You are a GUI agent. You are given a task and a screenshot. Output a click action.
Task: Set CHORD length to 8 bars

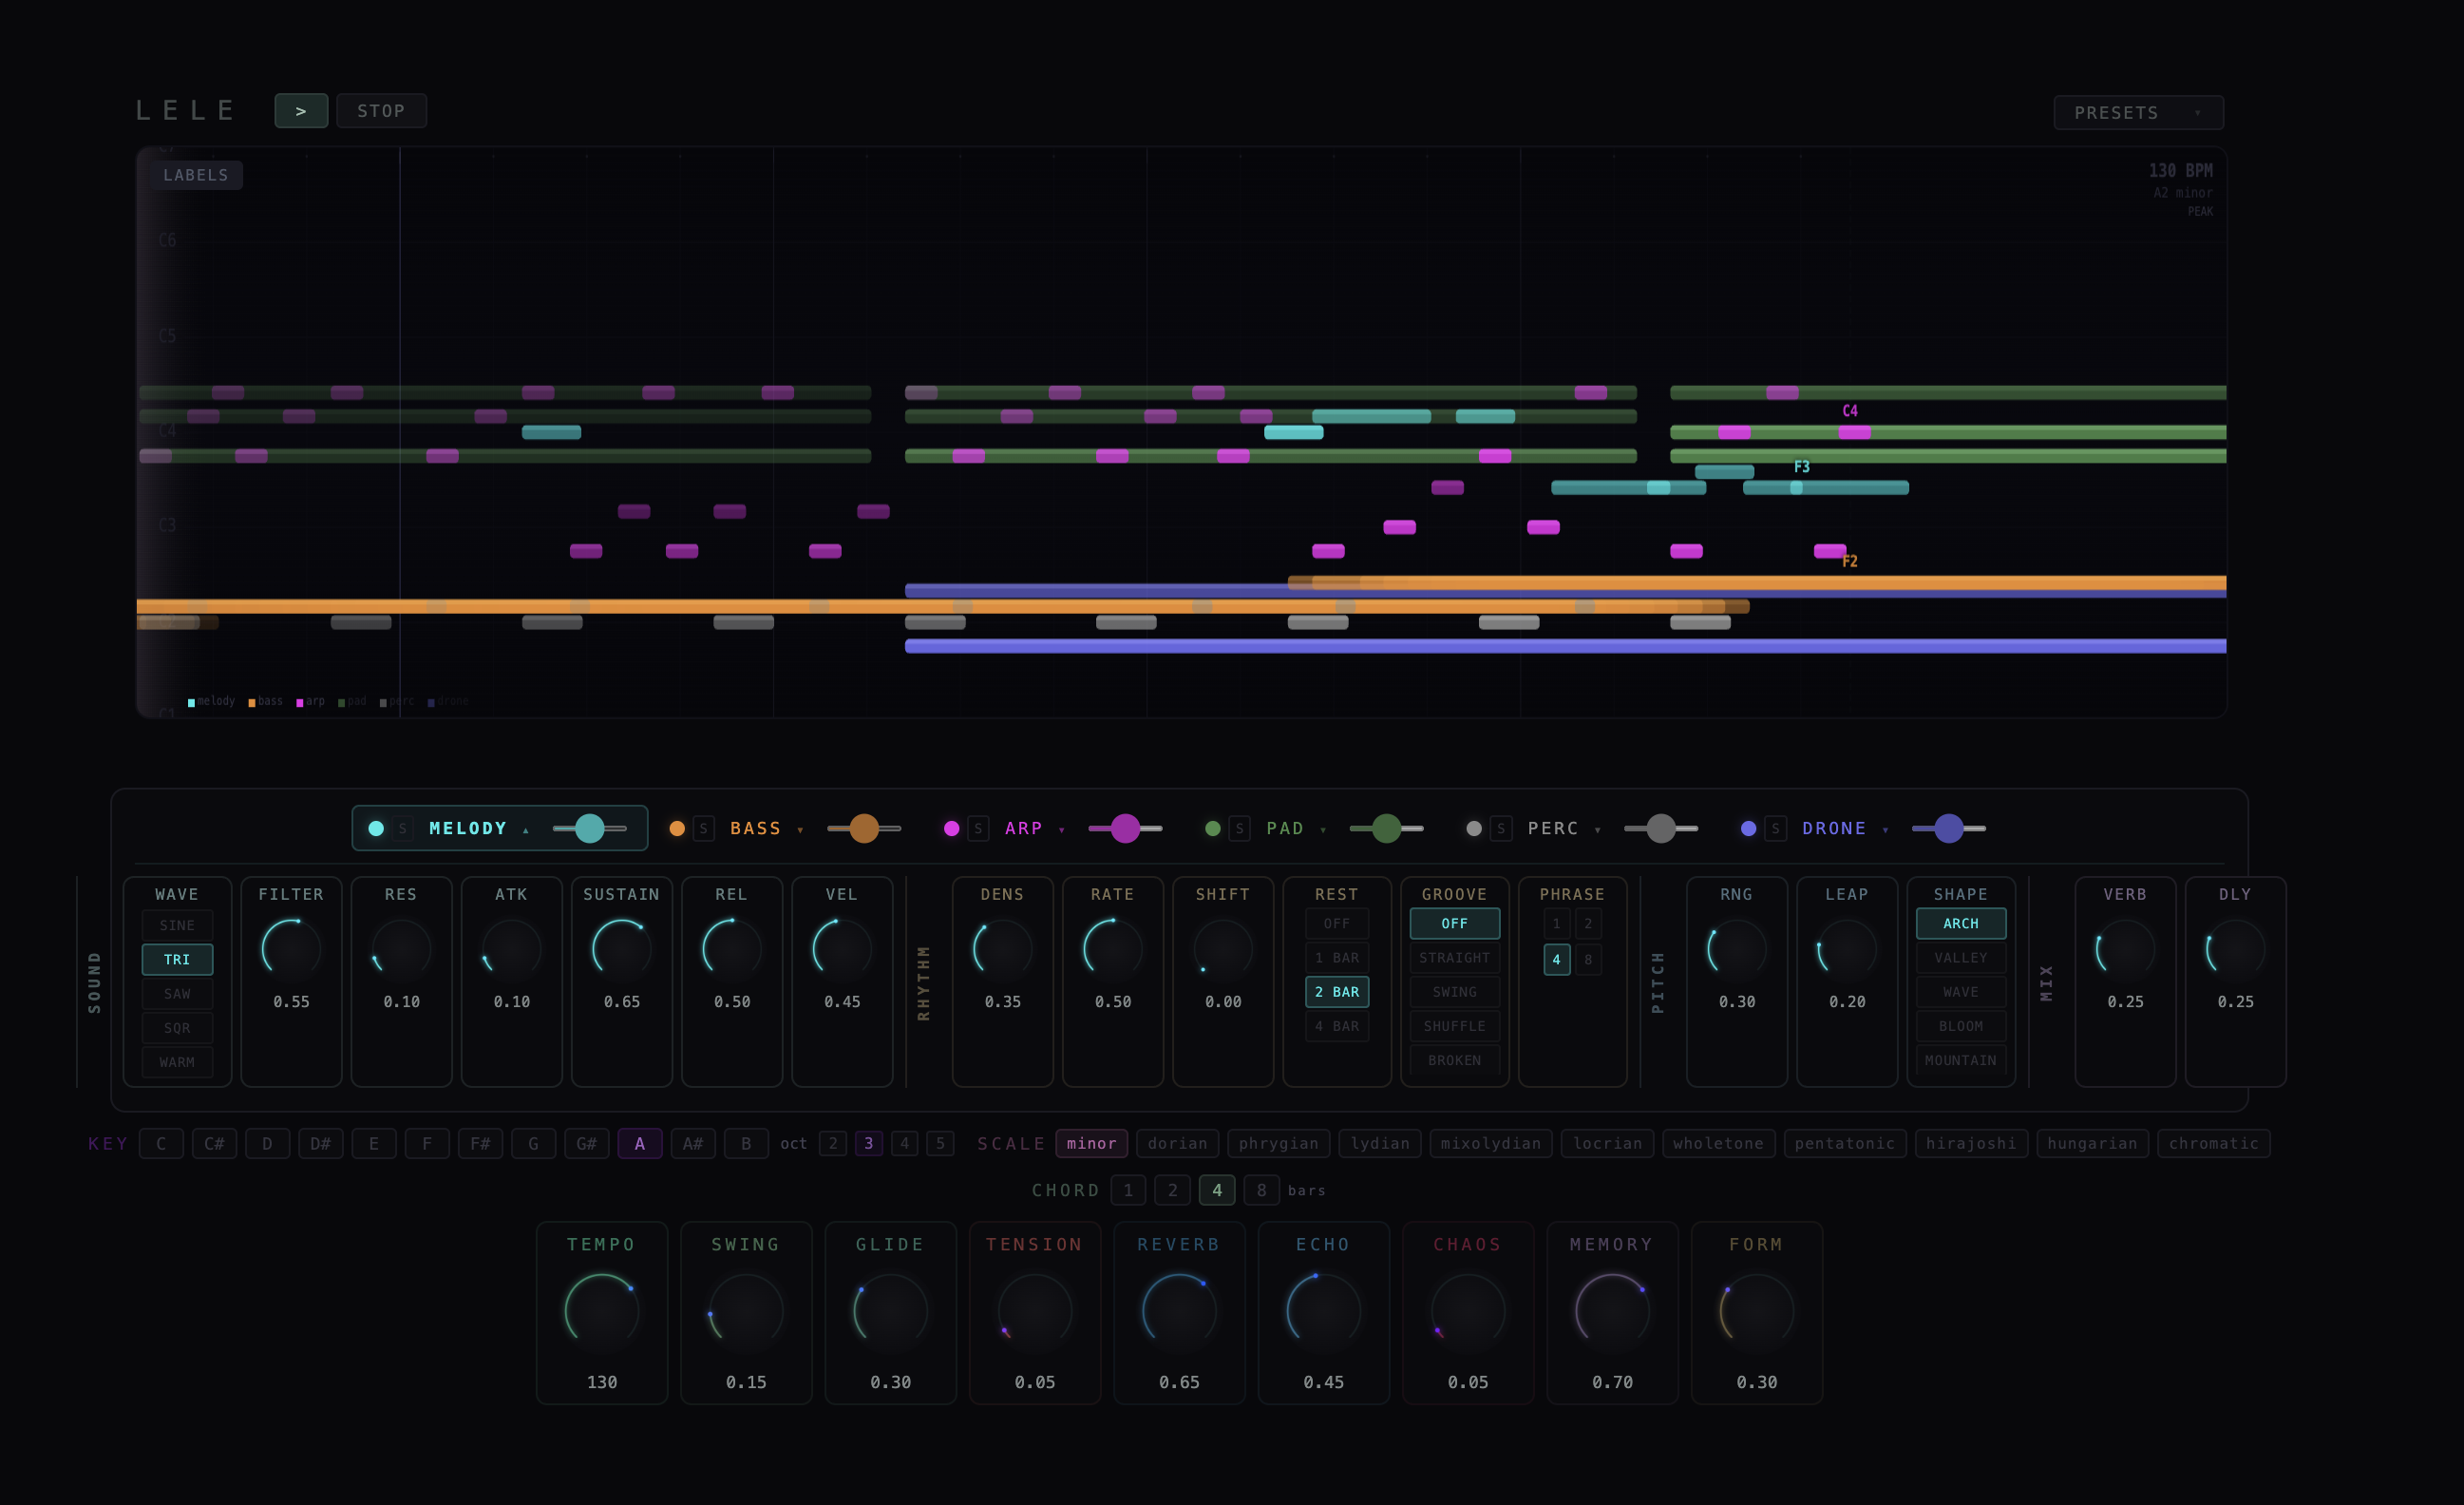tap(1261, 1190)
